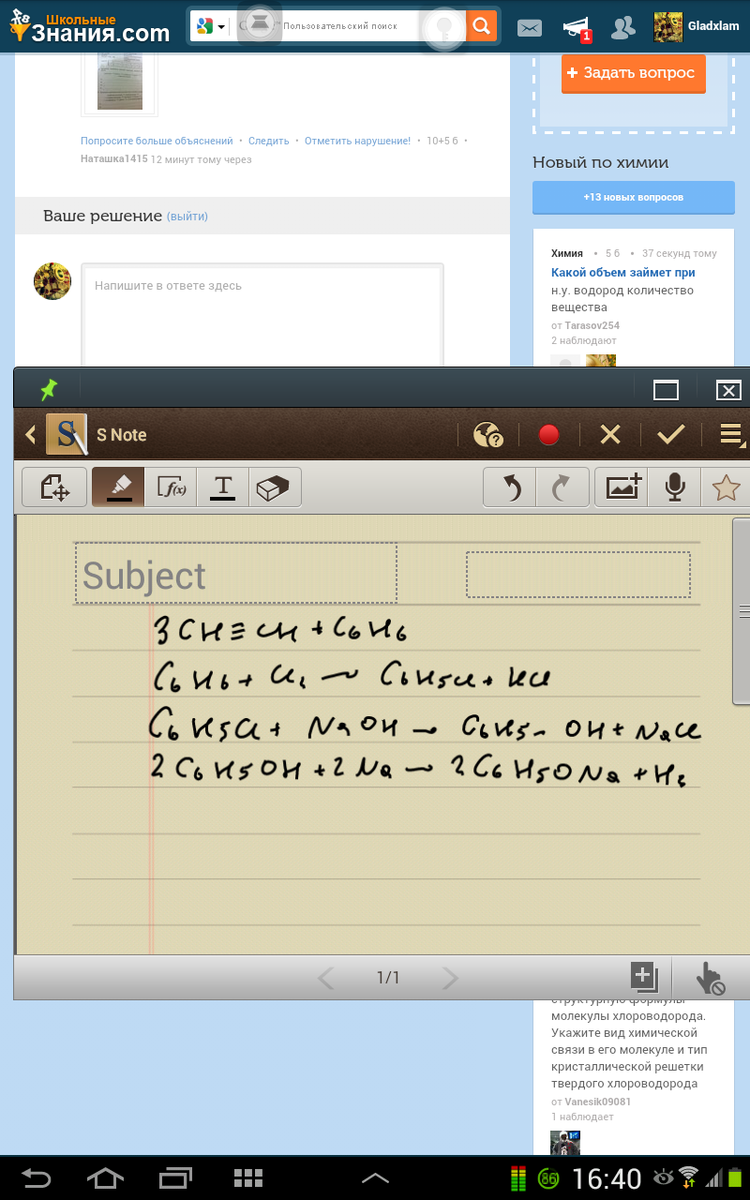750x1200 pixels.
Task: Undo the last handwriting stroke
Action: (511, 487)
